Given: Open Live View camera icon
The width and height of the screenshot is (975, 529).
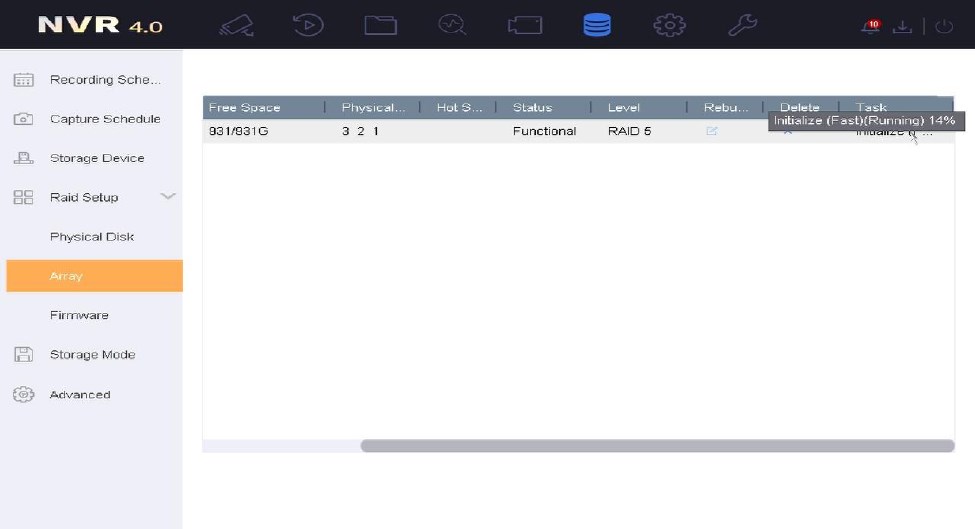Looking at the screenshot, I should click(236, 25).
